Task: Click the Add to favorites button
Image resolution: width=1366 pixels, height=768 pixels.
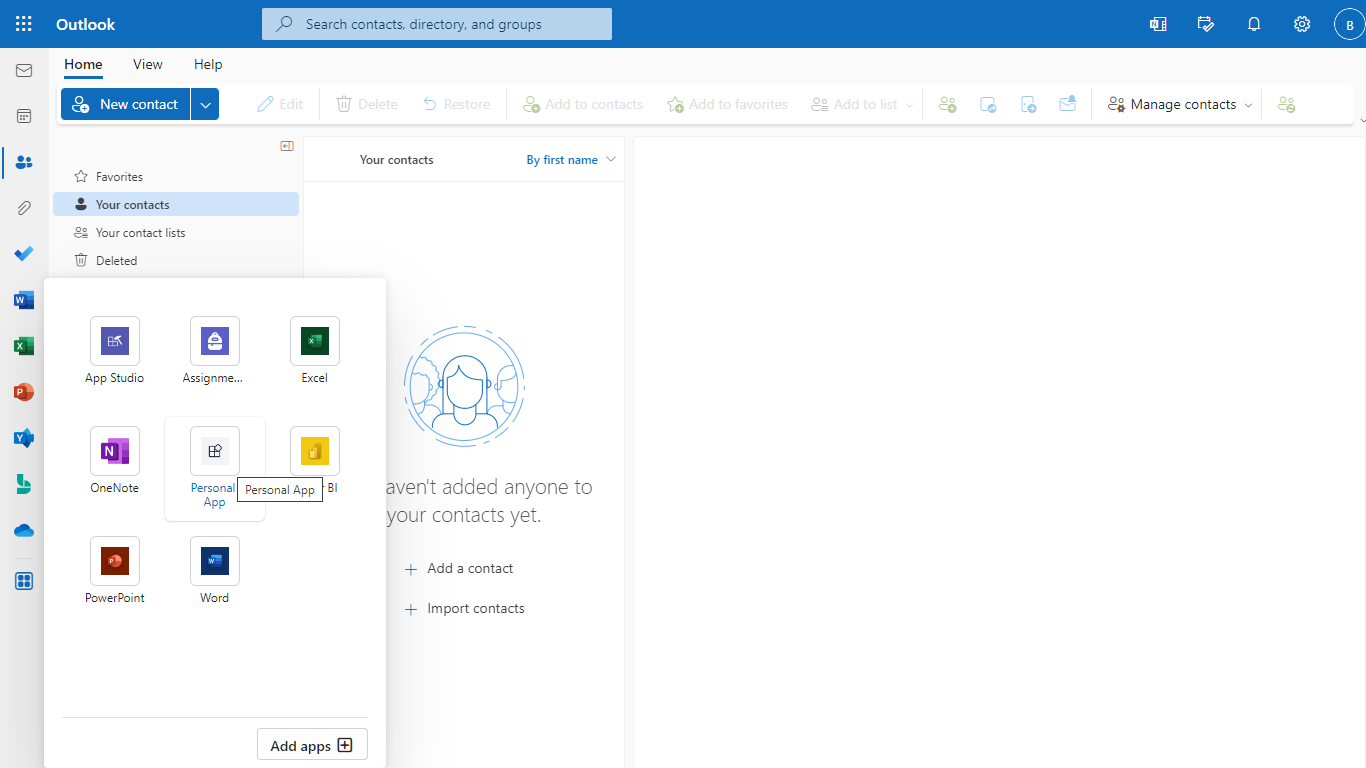Action: click(x=728, y=104)
